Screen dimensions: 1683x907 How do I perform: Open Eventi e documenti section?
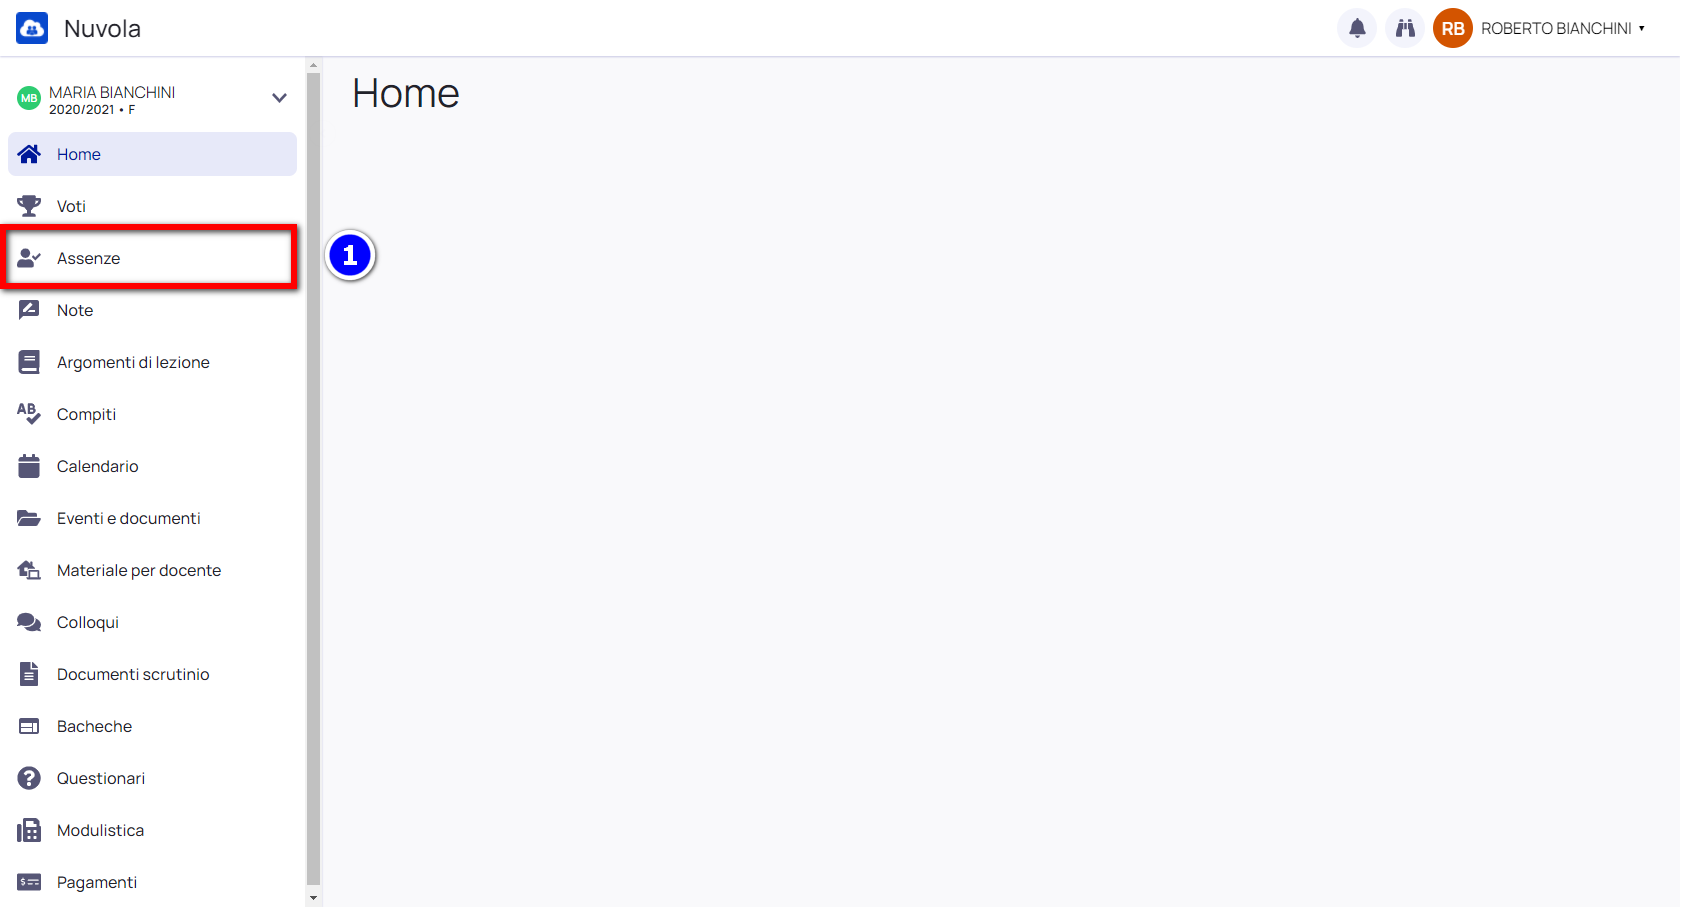coord(152,518)
